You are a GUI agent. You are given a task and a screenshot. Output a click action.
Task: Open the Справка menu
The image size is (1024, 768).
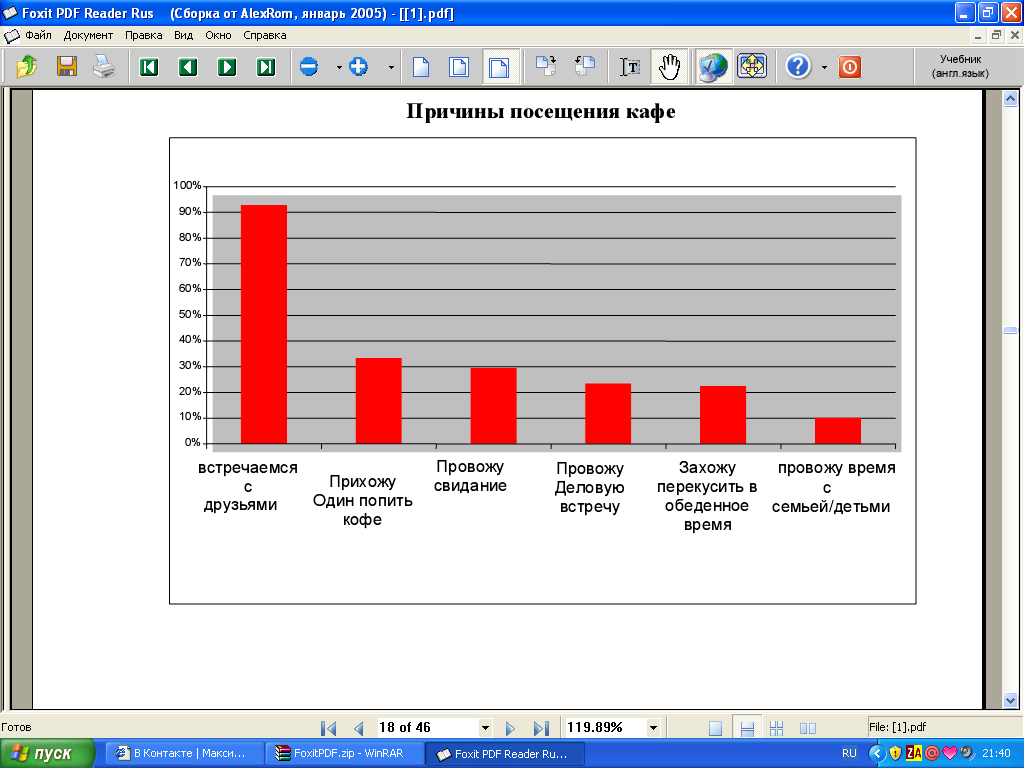click(x=264, y=35)
